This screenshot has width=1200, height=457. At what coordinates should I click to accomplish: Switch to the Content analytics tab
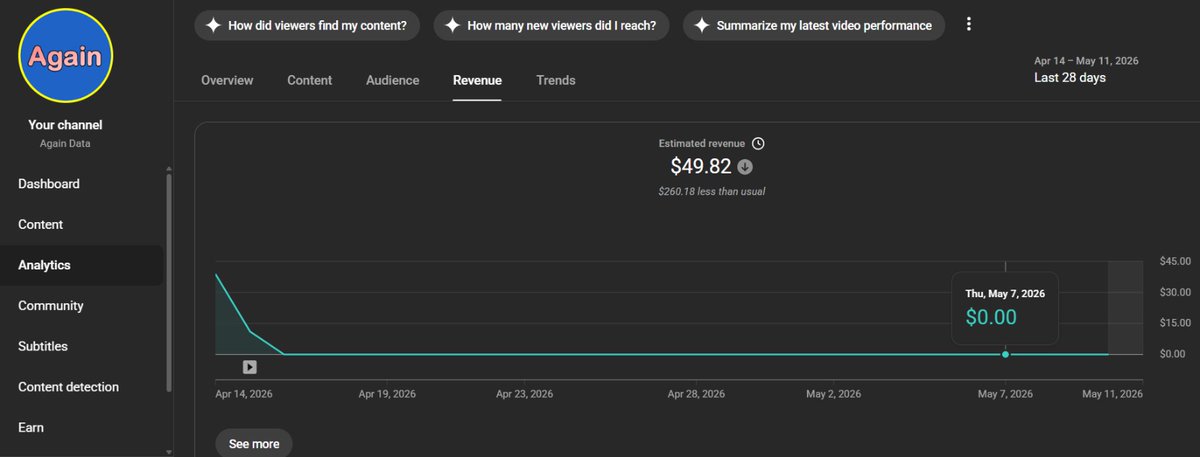309,80
